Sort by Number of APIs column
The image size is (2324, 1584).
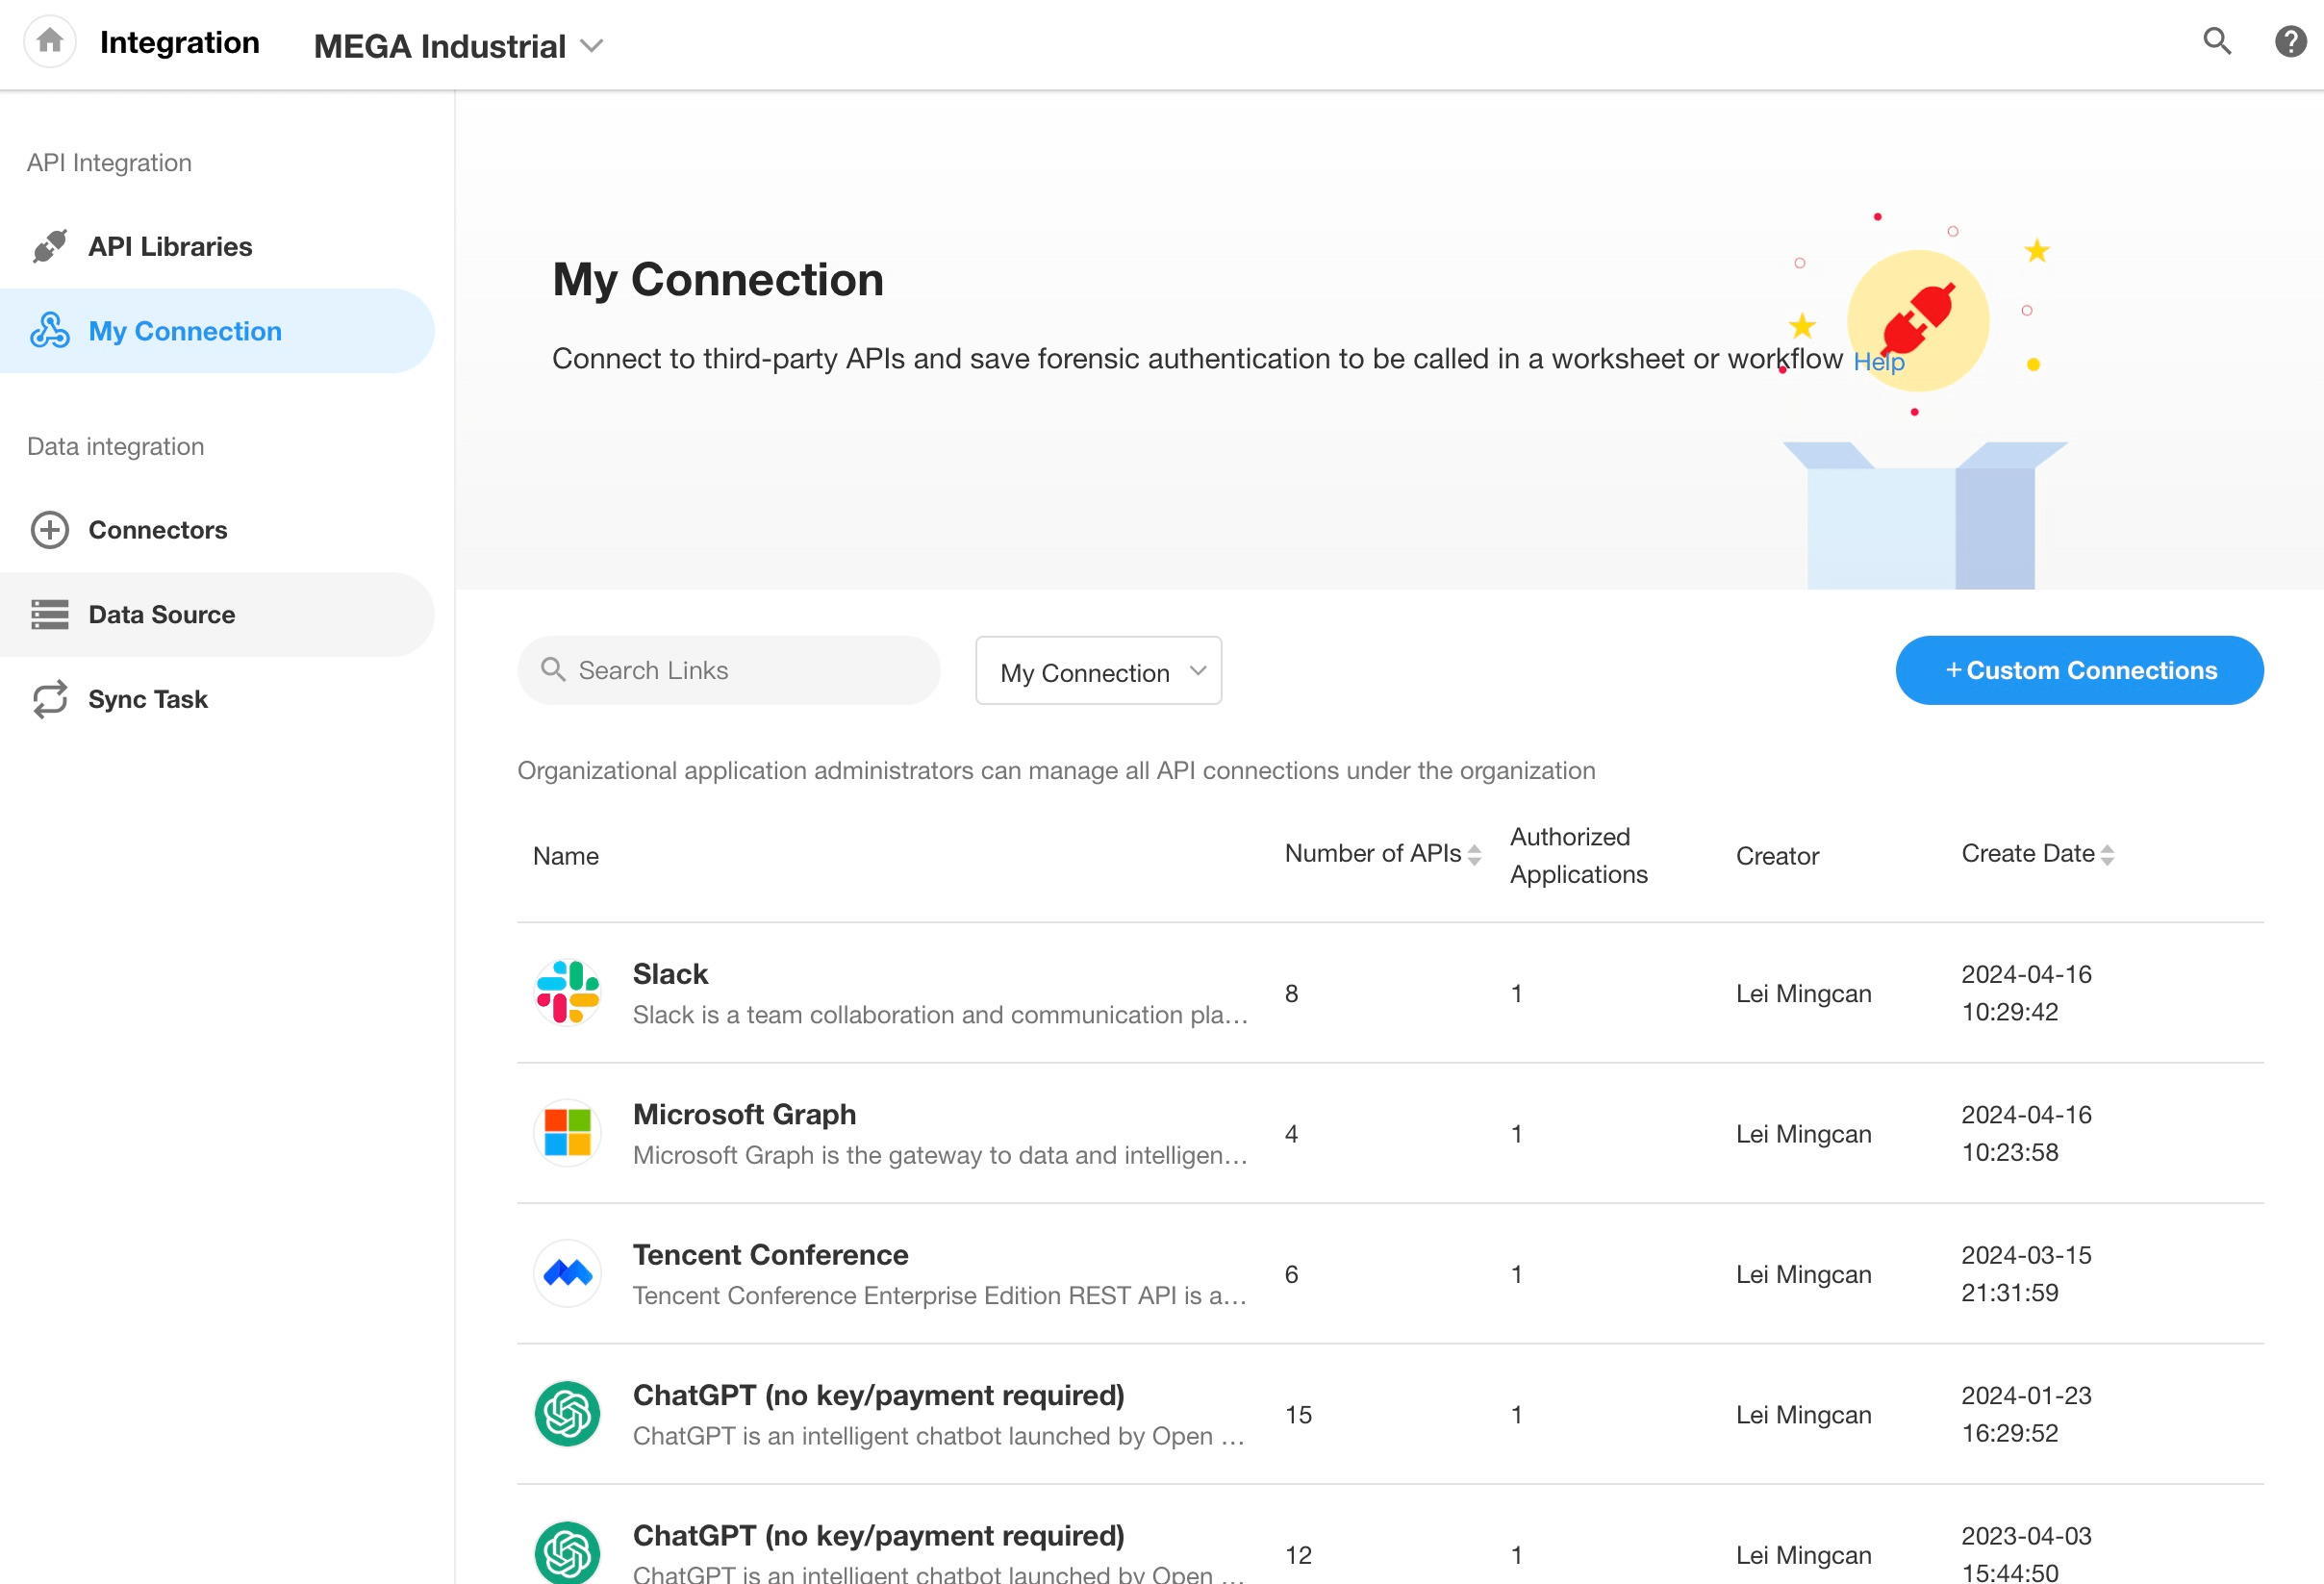pyautogui.click(x=1473, y=854)
